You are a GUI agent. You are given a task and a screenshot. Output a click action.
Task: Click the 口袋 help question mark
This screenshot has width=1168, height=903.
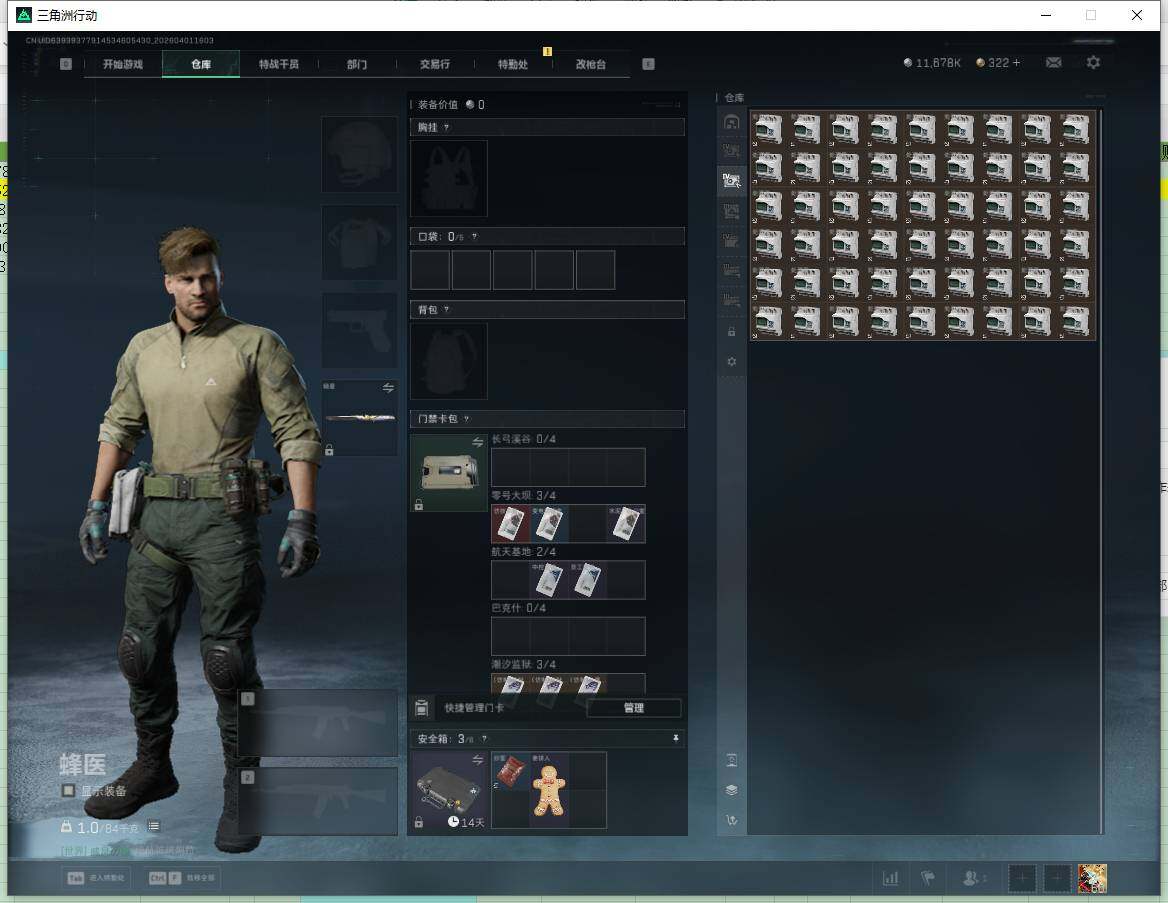coord(474,237)
